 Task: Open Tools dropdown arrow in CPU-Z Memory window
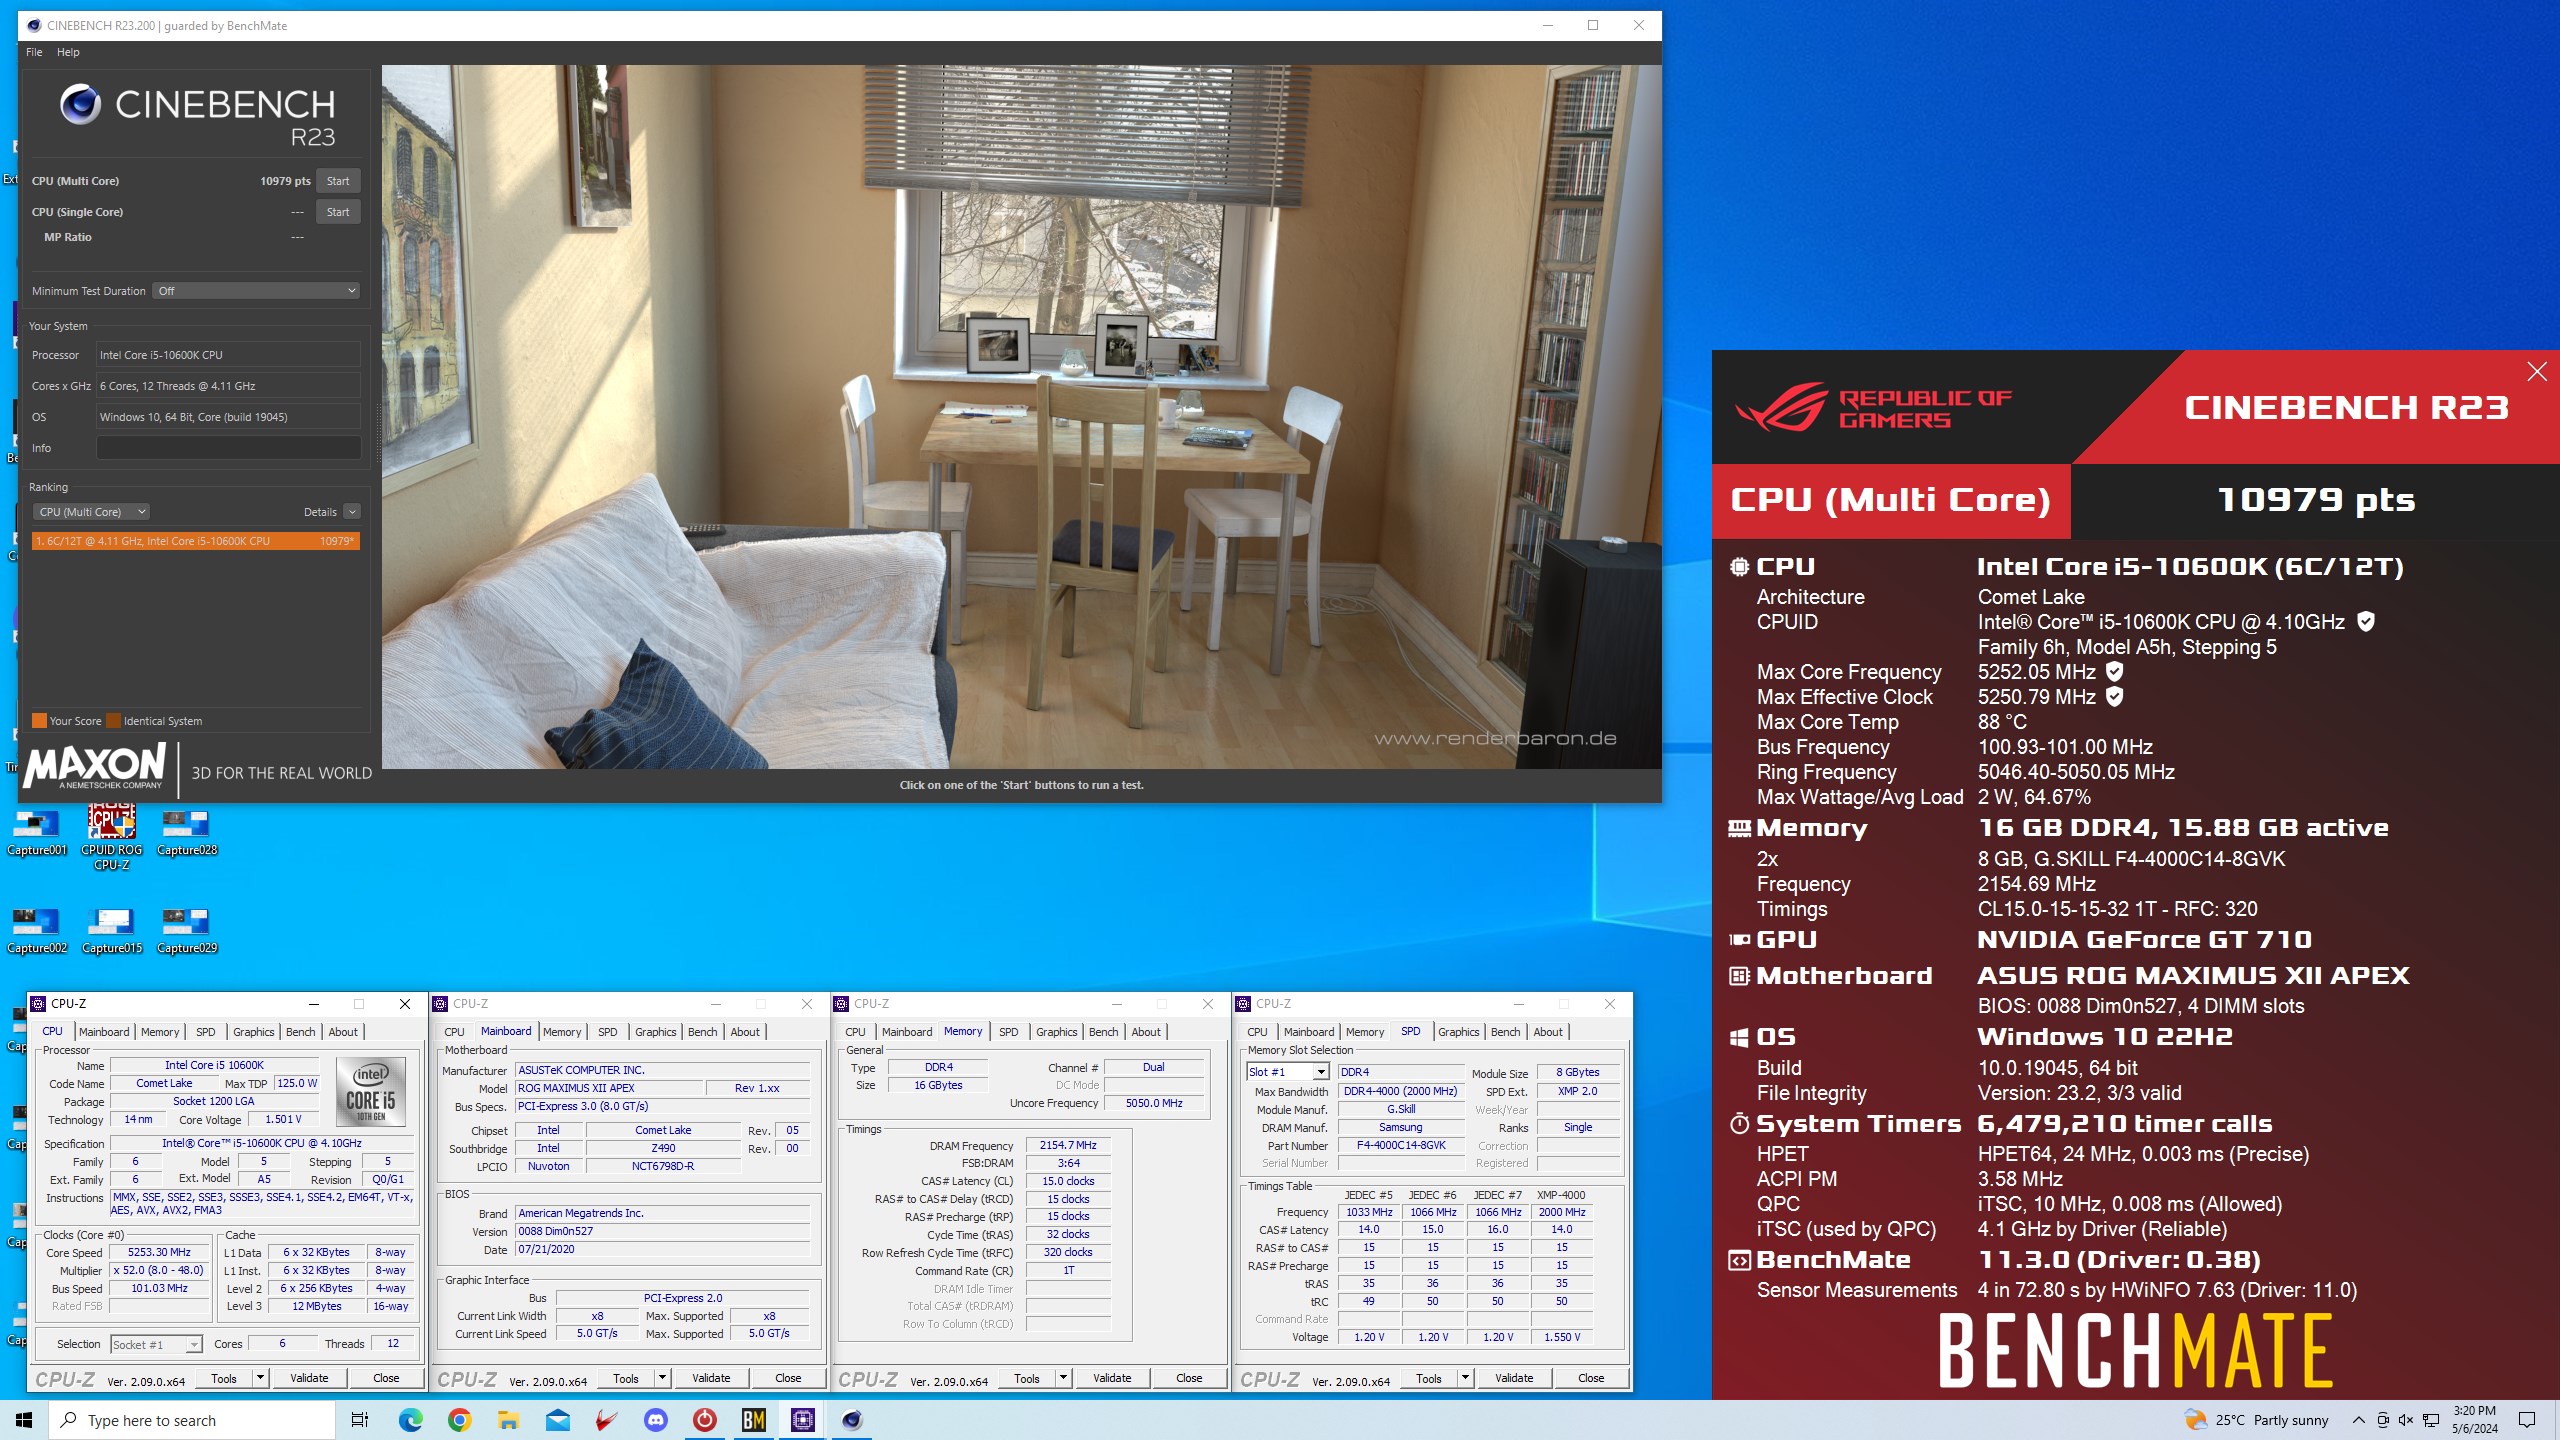point(1063,1378)
